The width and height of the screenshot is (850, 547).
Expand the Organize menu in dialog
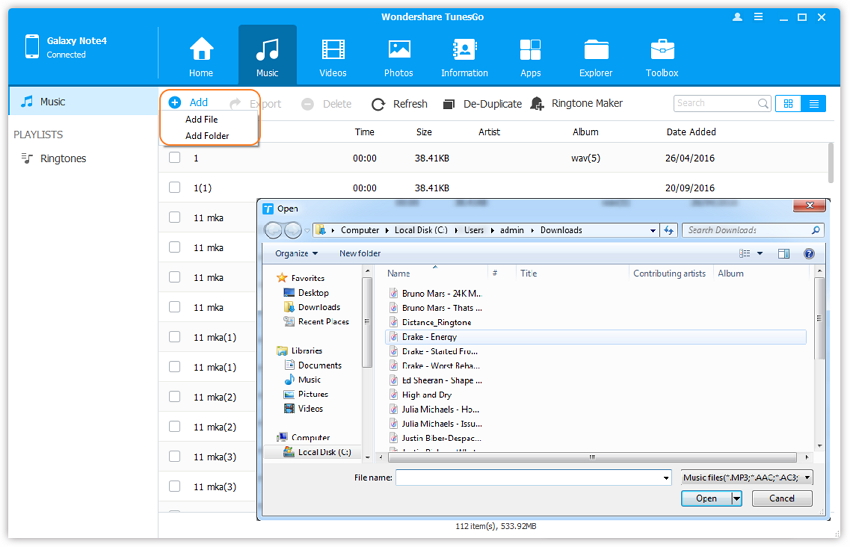[297, 254]
